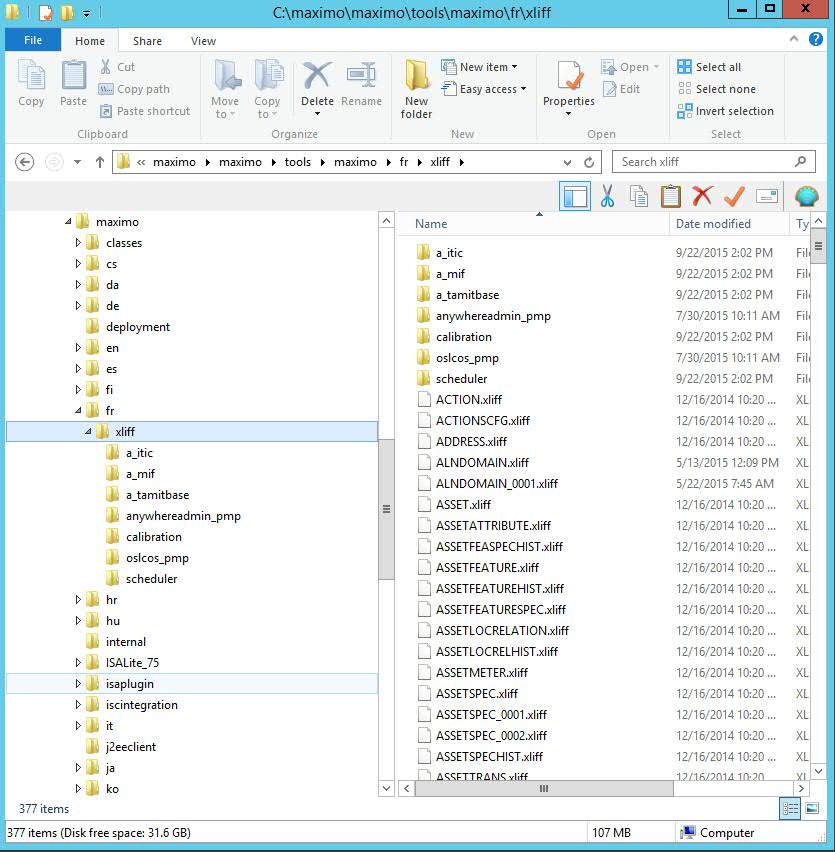Image resolution: width=835 pixels, height=852 pixels.
Task: Collapse the ribbon with the chevron
Action: [794, 39]
